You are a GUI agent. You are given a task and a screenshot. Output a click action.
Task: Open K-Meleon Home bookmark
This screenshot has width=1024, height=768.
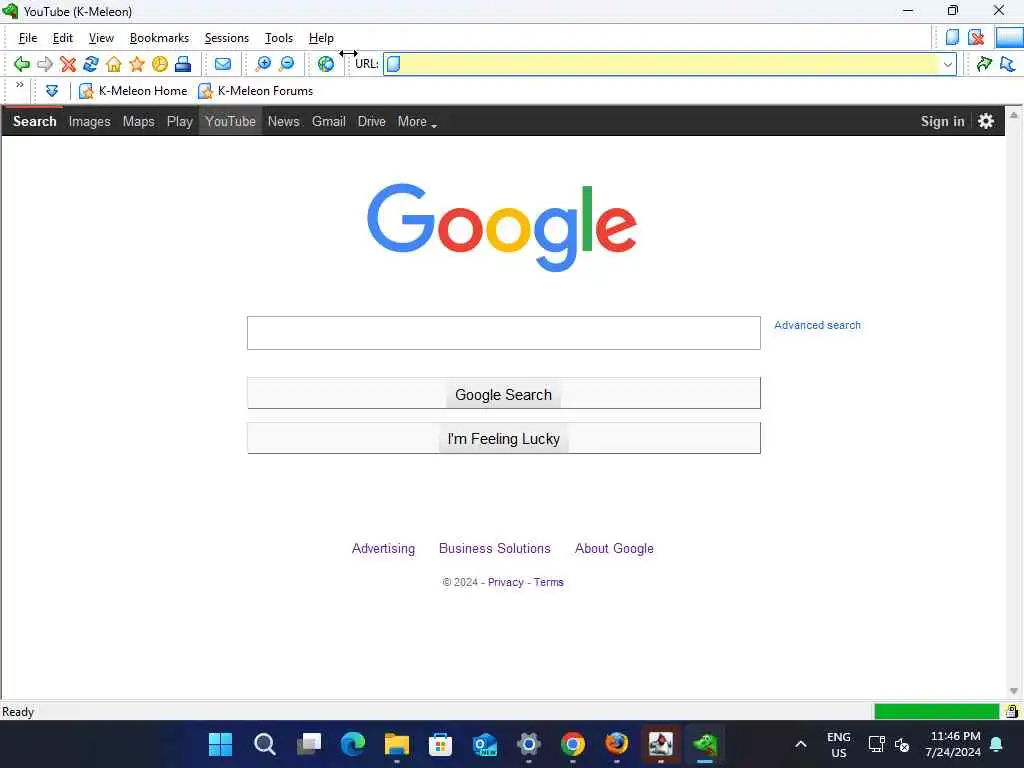(x=133, y=91)
